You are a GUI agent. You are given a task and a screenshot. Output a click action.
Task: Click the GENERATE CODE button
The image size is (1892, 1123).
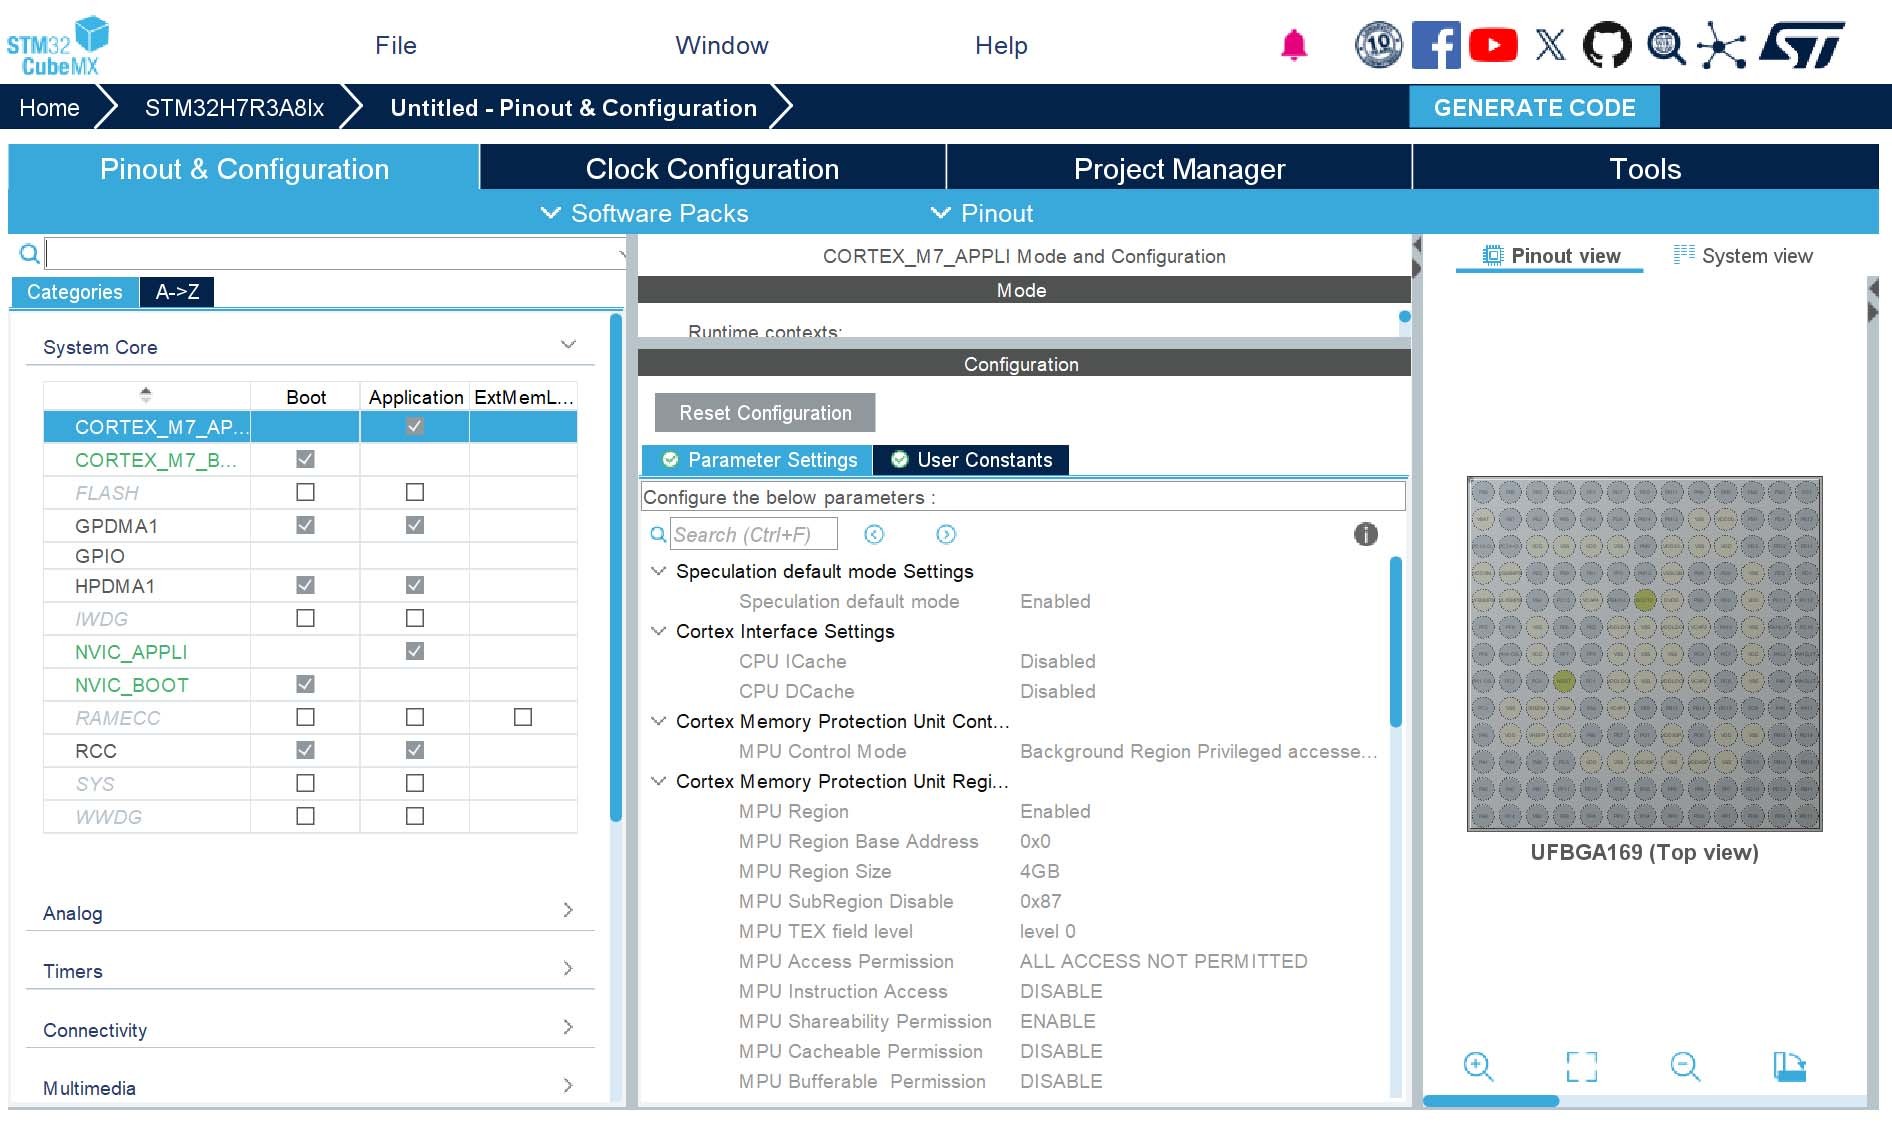pyautogui.click(x=1534, y=107)
